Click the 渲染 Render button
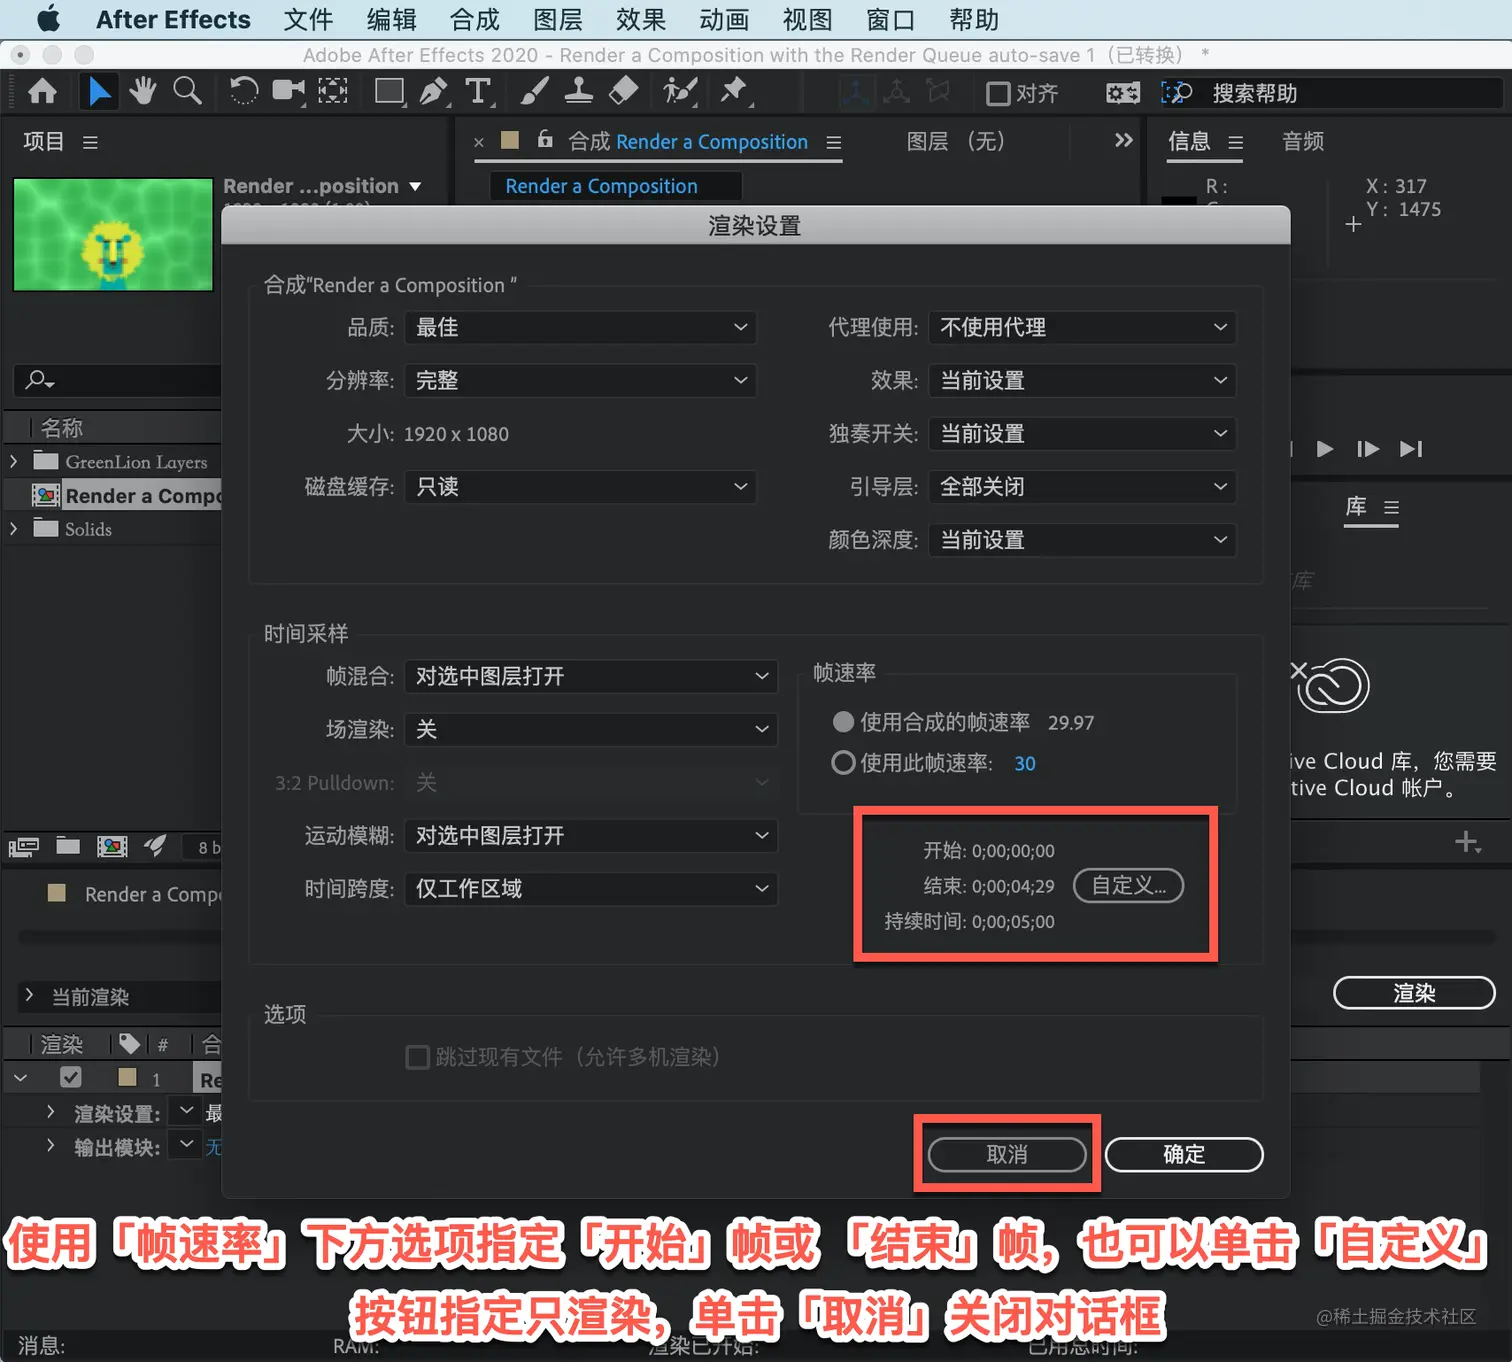Image resolution: width=1512 pixels, height=1362 pixels. point(1414,993)
